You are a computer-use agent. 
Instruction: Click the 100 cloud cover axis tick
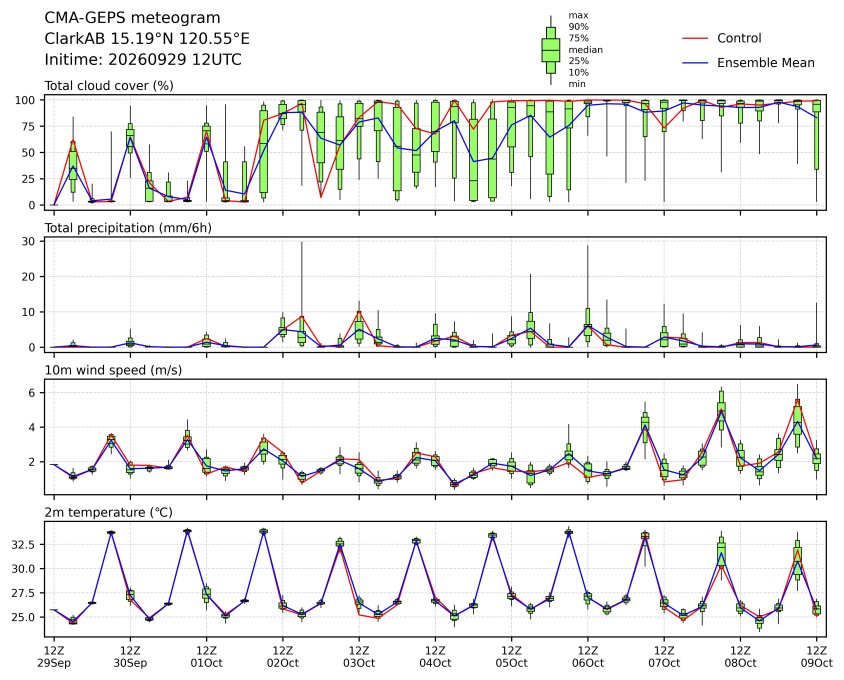click(x=25, y=100)
